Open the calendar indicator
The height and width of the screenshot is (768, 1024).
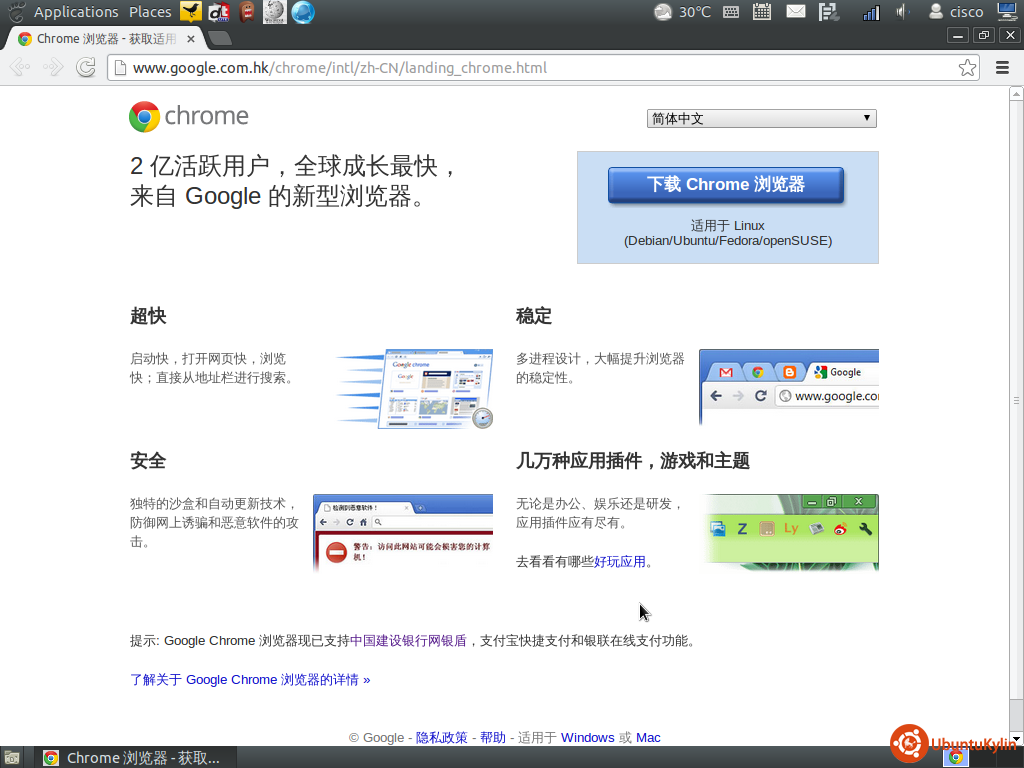761,12
